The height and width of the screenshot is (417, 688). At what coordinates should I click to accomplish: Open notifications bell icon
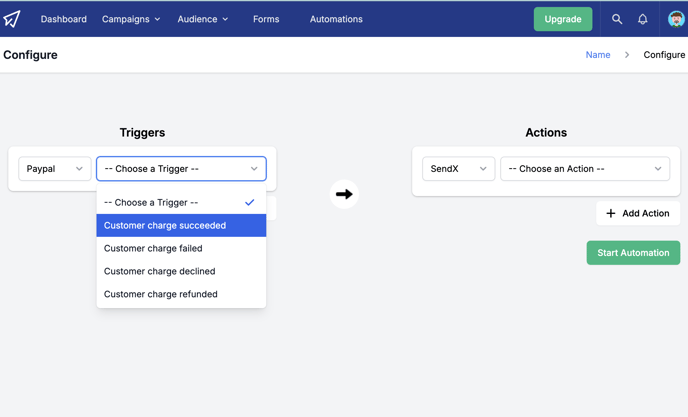642,19
